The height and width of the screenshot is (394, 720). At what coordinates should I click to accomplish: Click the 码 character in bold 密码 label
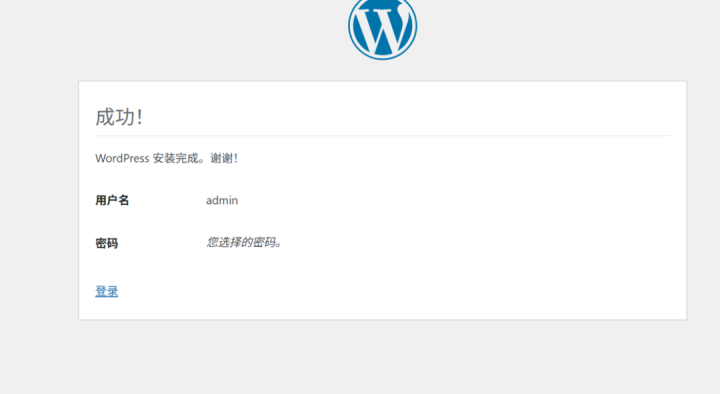112,243
